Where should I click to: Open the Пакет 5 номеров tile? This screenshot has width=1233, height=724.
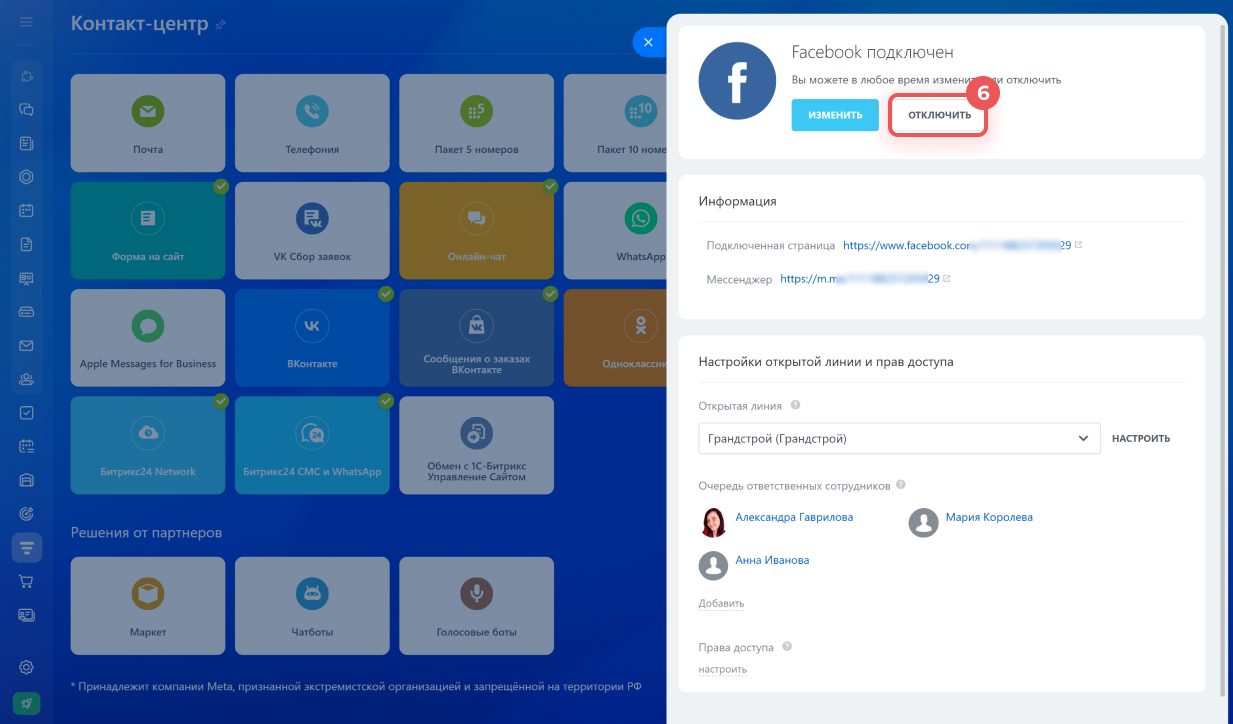click(x=476, y=122)
